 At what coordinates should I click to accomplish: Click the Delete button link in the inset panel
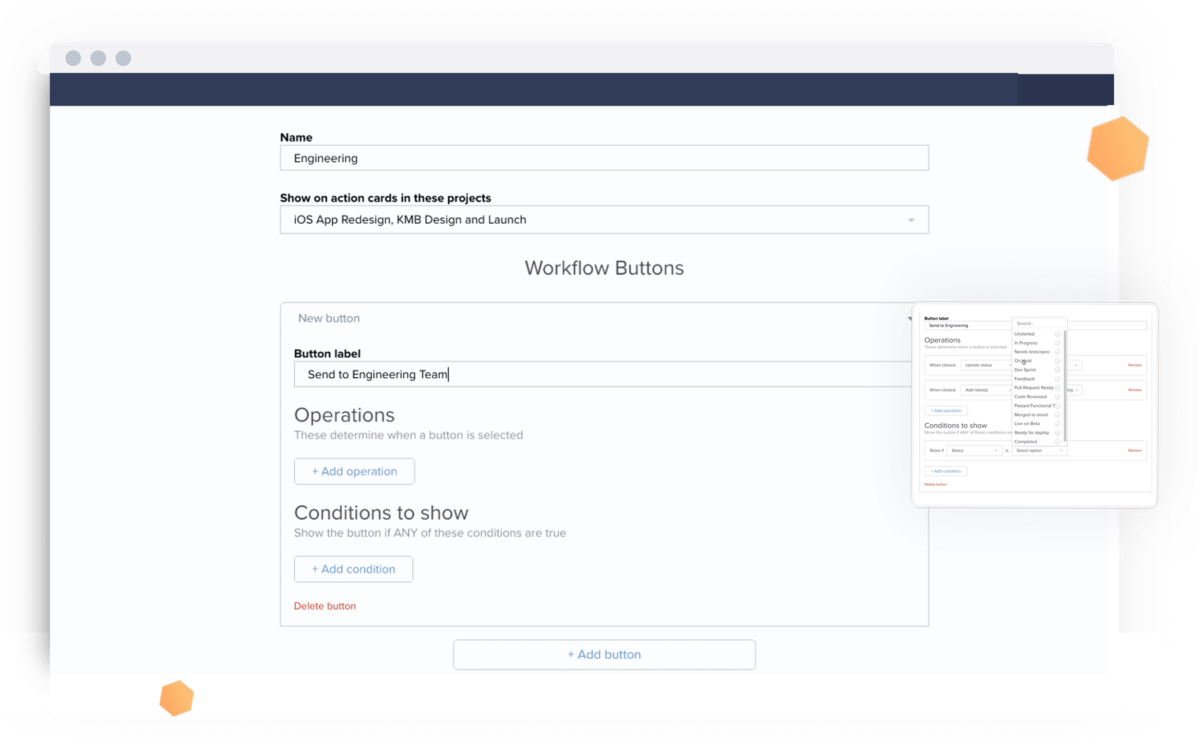(935, 484)
